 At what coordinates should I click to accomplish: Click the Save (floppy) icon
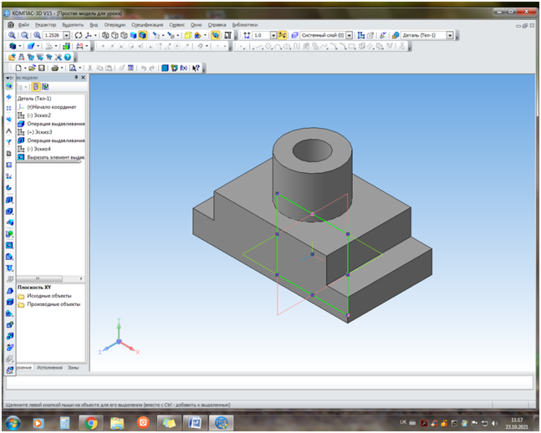41,68
